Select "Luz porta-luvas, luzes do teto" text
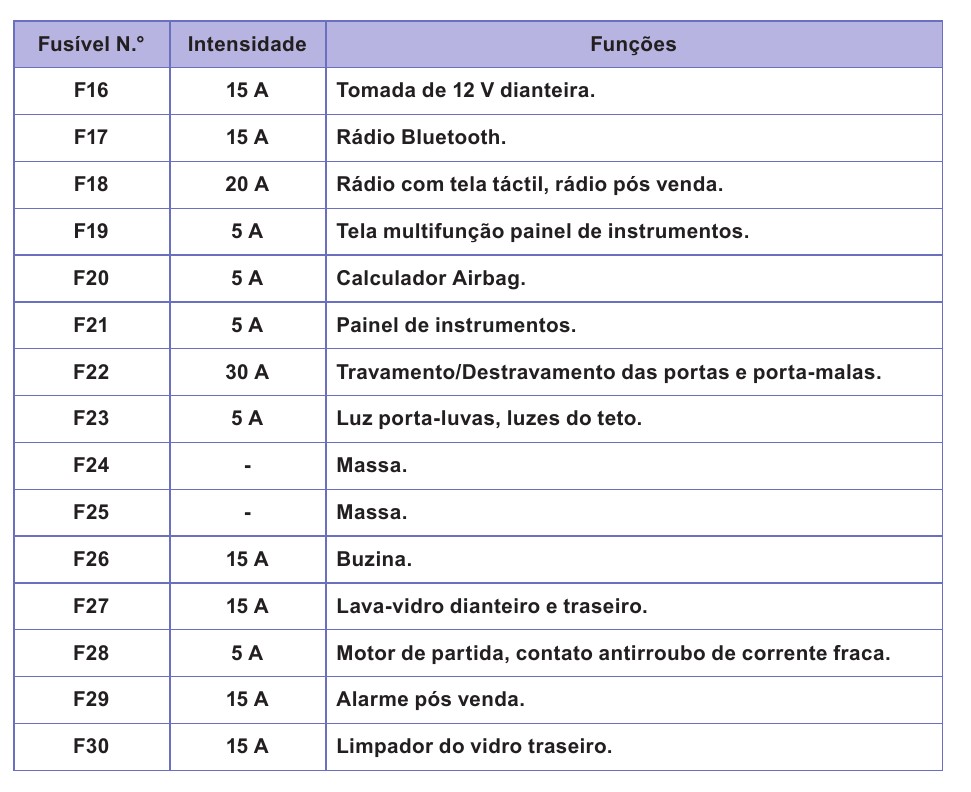The image size is (971, 792). (x=489, y=419)
